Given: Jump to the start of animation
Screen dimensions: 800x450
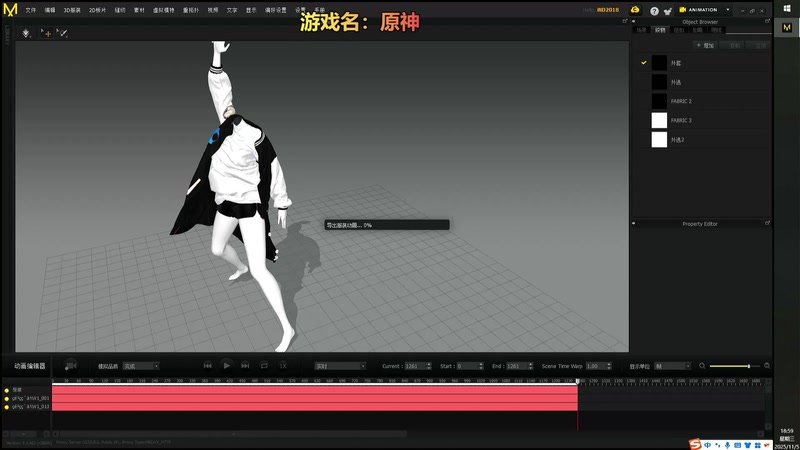Looking at the screenshot, I should click(208, 365).
